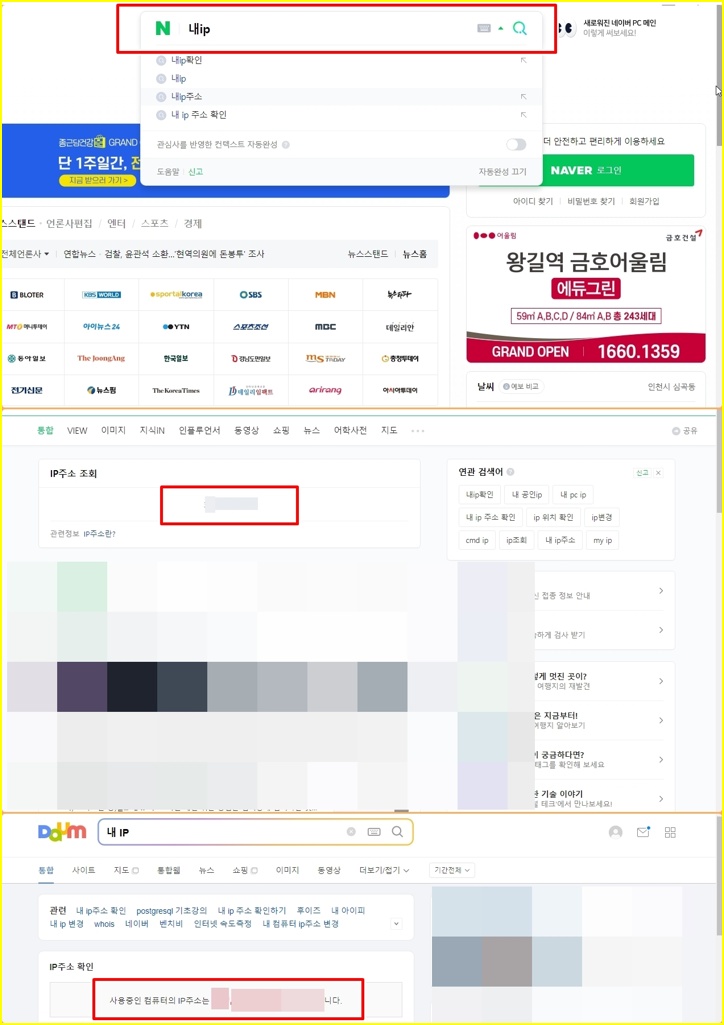This screenshot has height=1025, width=724.
Task: Click 신고 in the autocomplete footer
Action: pyautogui.click(x=195, y=172)
